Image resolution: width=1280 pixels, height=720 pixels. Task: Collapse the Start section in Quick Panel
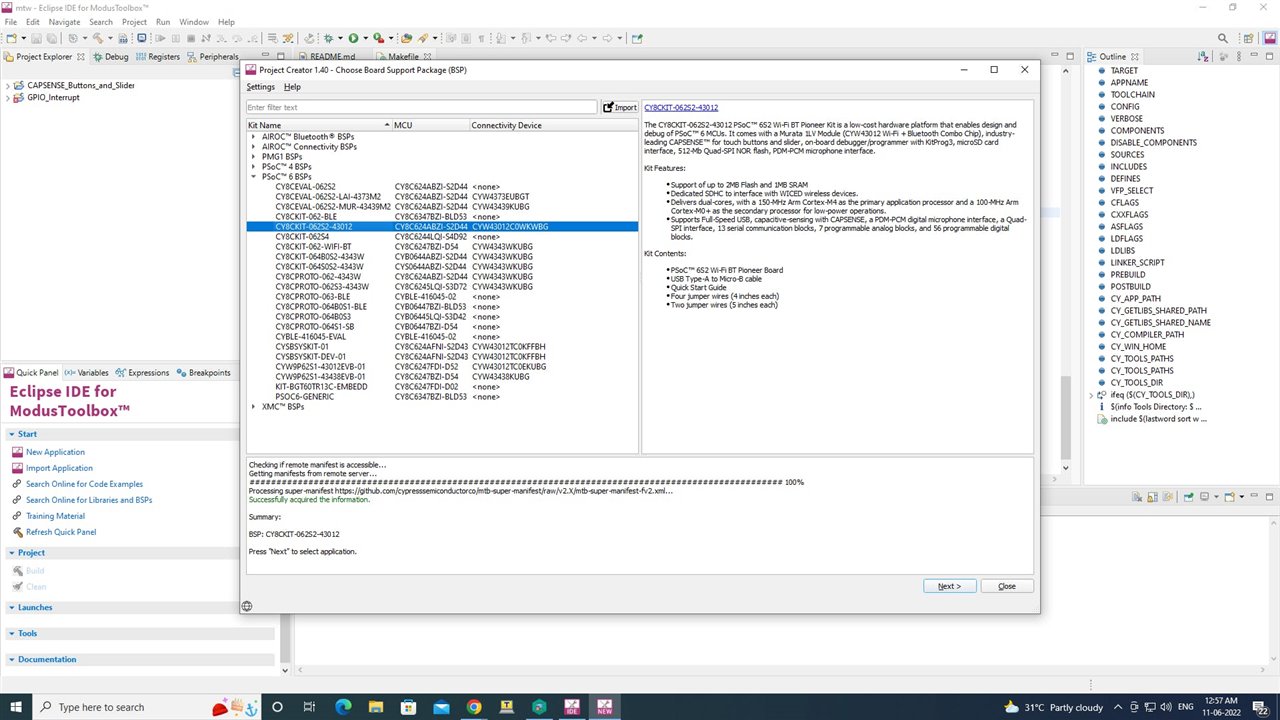(11, 434)
